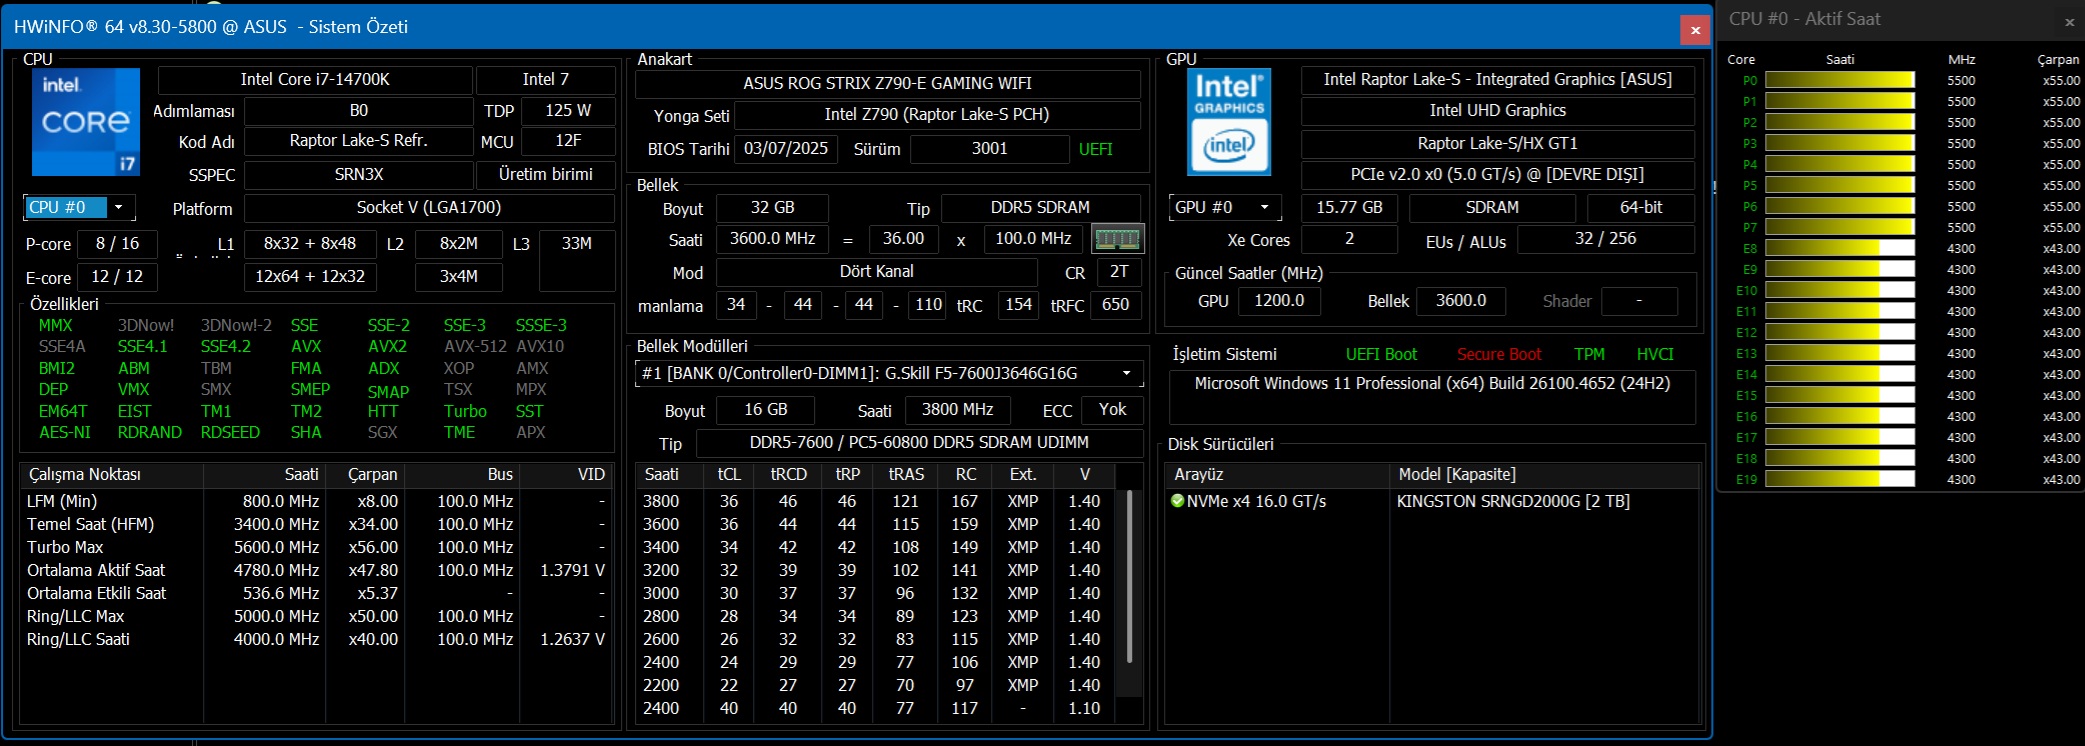Expand the memory module bank dropdown

point(1126,374)
